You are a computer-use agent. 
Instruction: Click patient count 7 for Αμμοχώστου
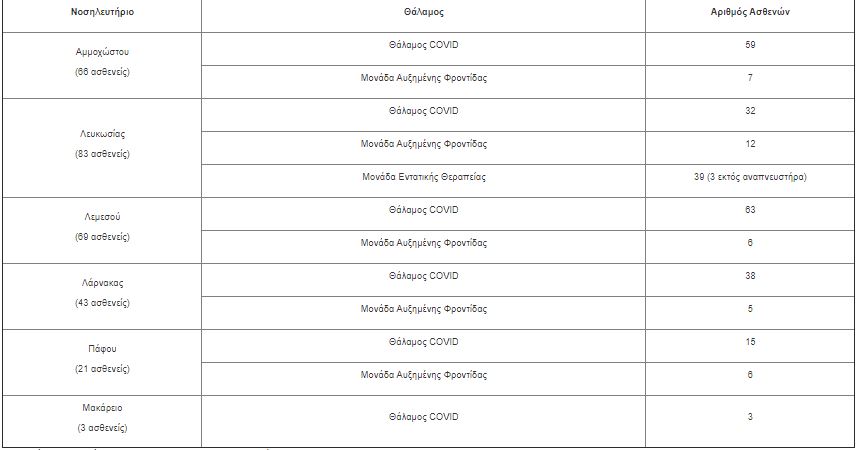click(750, 78)
